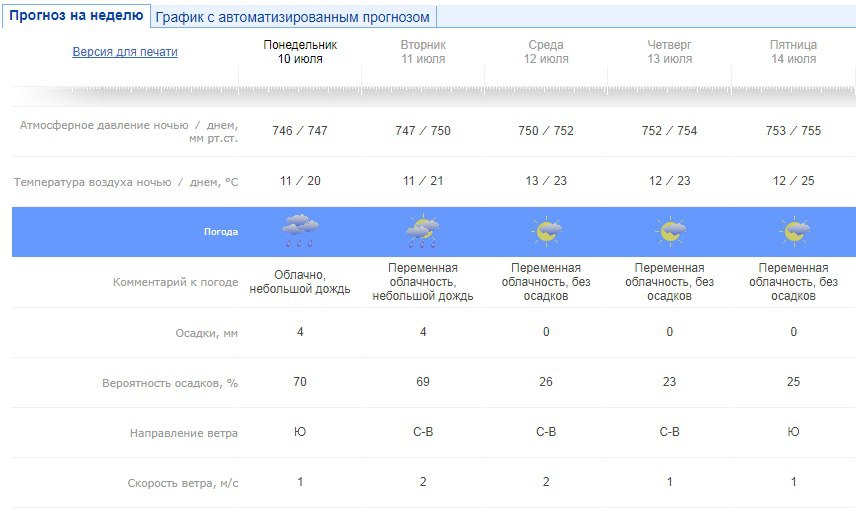Click Thursday's partly cloudy sun icon
The width and height of the screenshot is (856, 511).
(x=670, y=231)
